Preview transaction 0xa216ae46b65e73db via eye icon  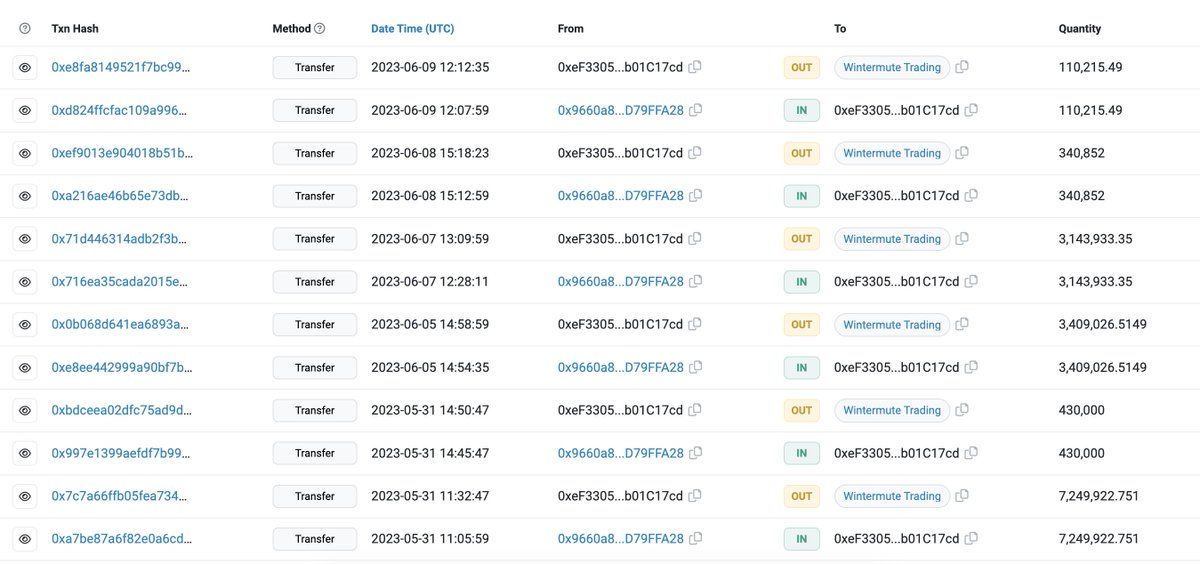pos(25,196)
